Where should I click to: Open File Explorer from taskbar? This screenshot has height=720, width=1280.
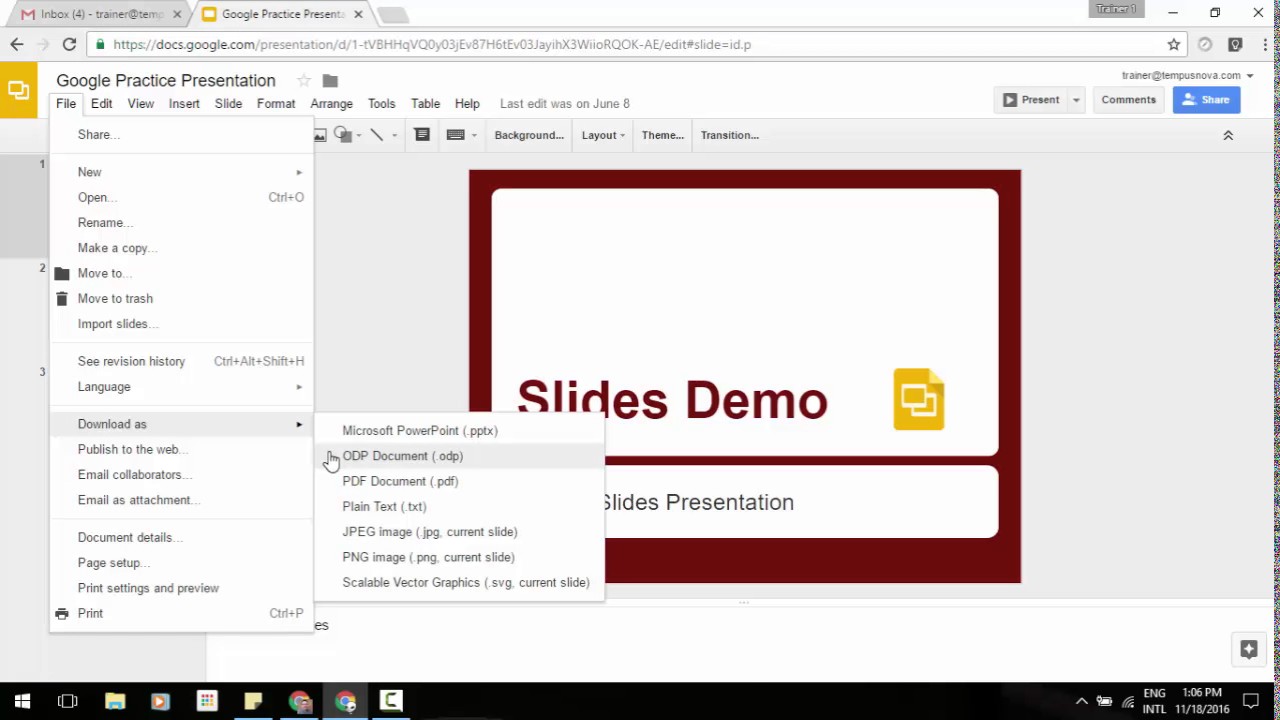click(115, 701)
